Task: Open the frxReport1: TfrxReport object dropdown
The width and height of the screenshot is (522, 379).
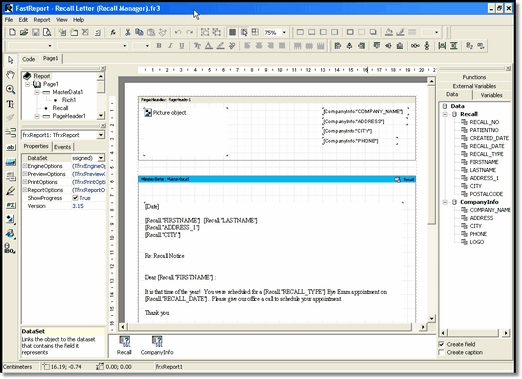Action: point(101,135)
